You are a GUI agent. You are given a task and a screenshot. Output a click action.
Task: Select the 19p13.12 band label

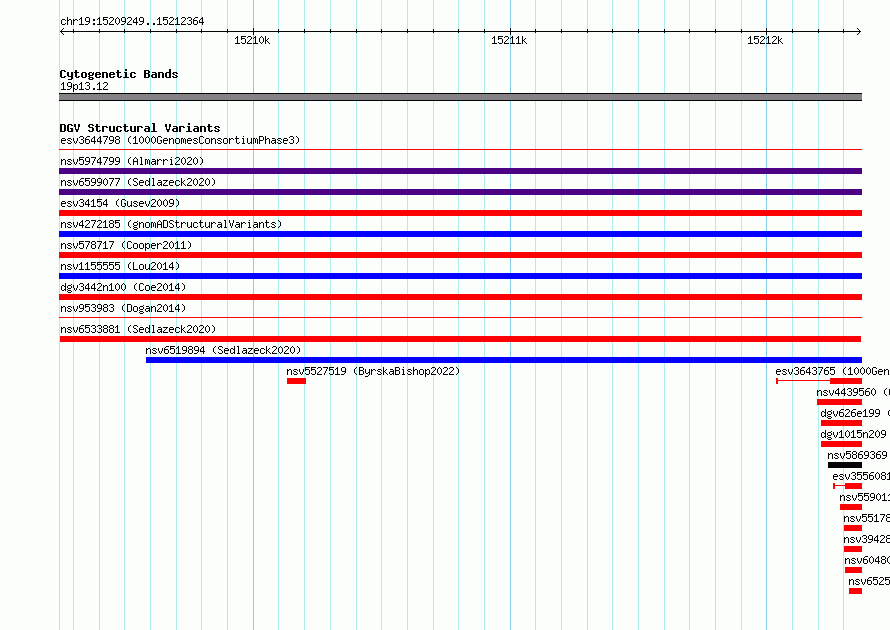(x=84, y=86)
